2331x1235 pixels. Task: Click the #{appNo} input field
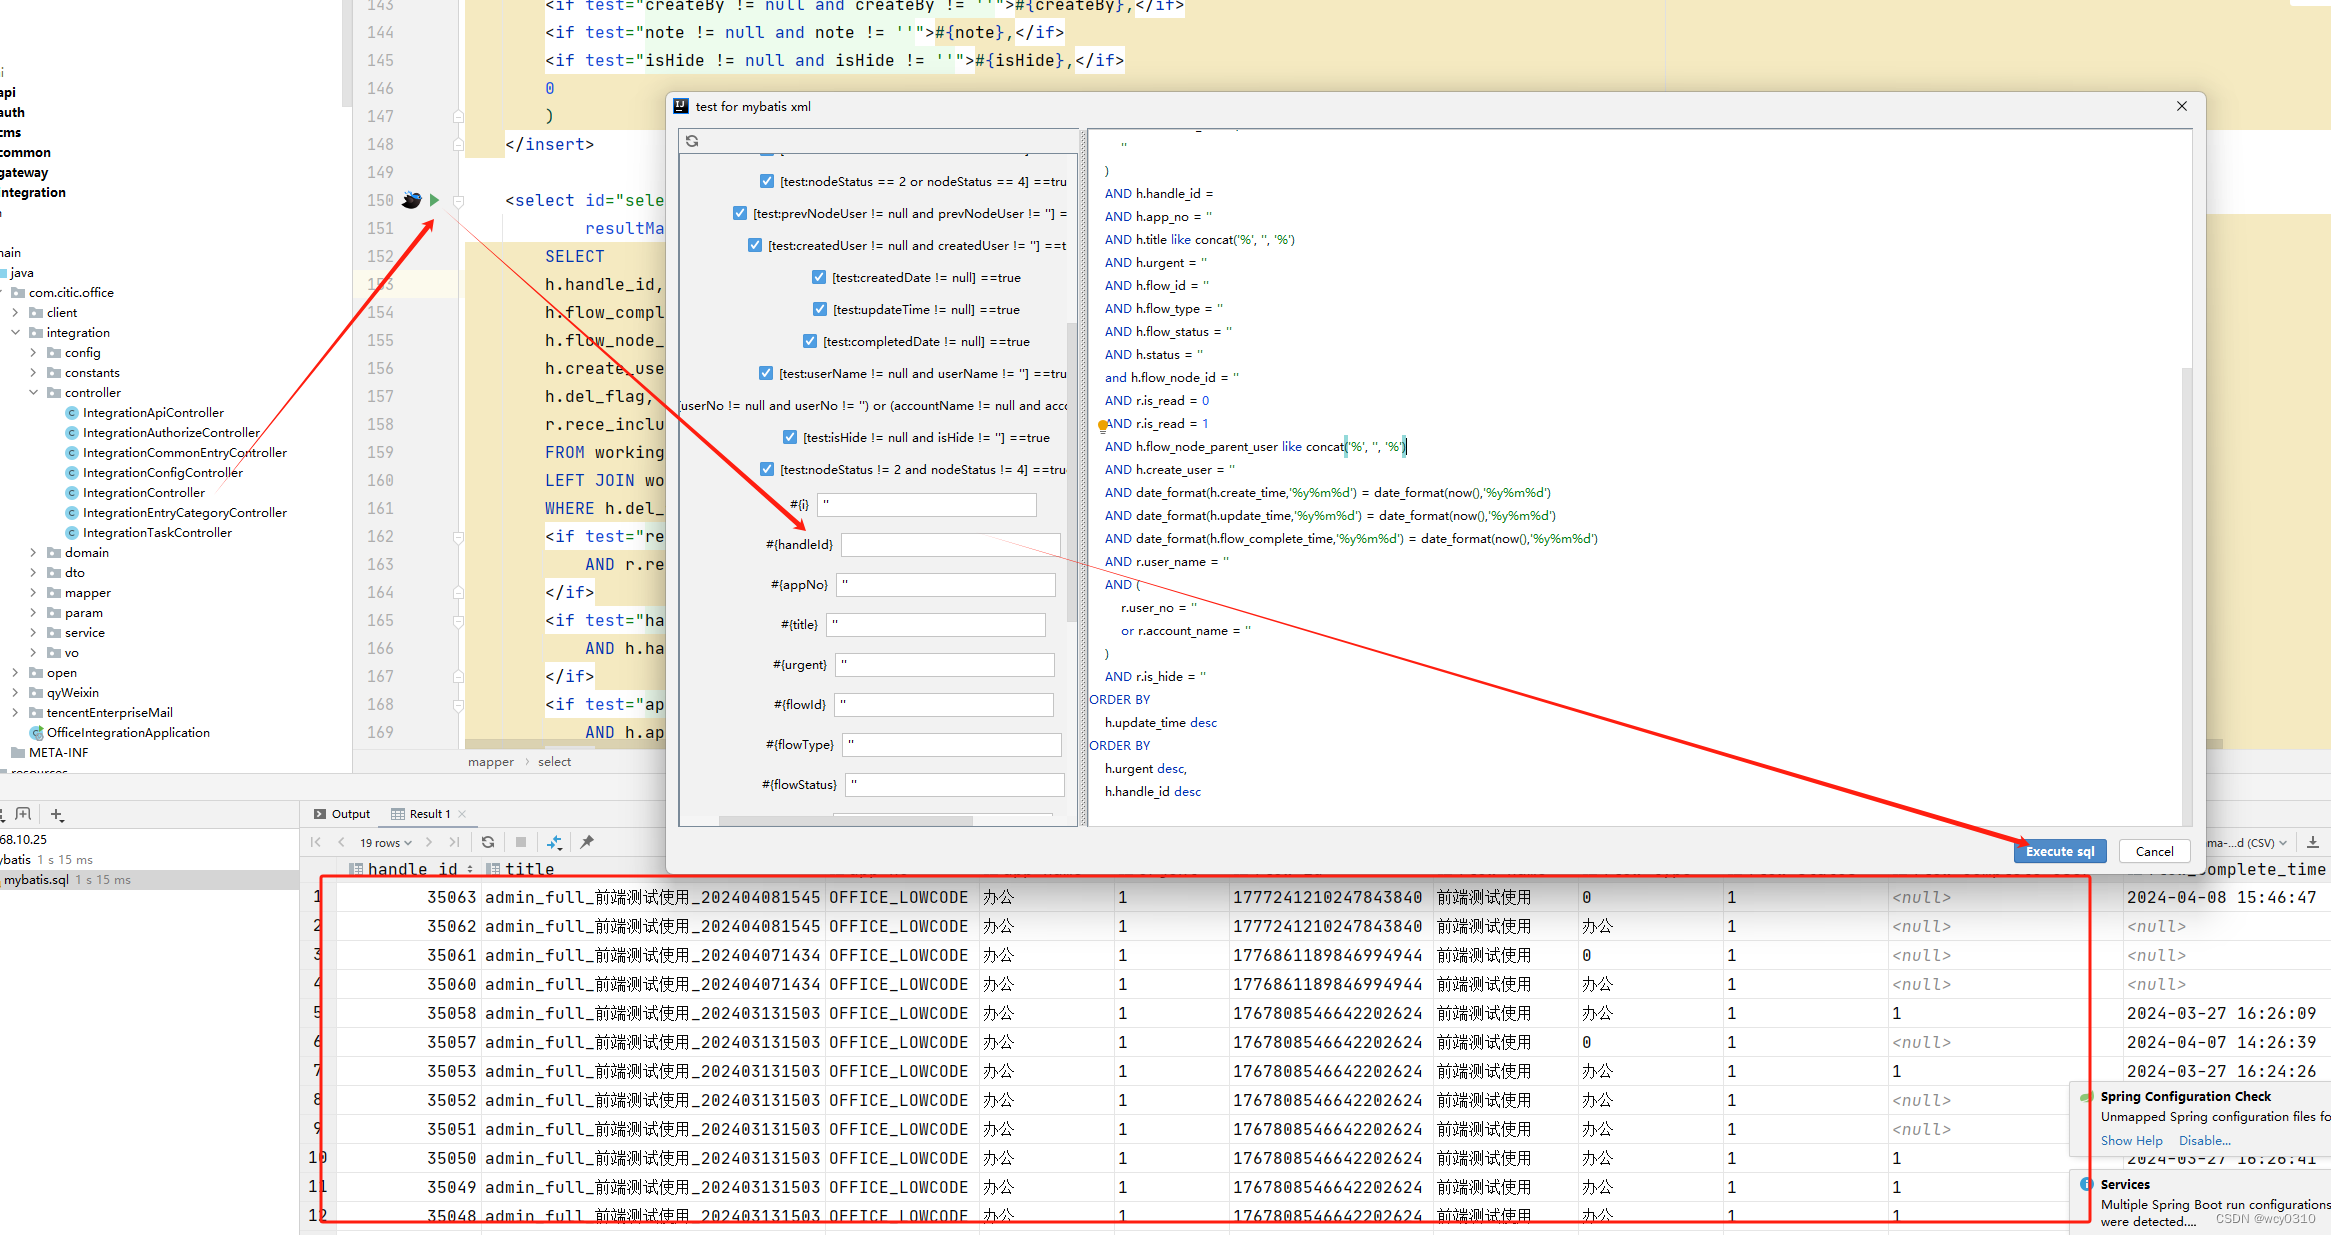click(x=945, y=585)
